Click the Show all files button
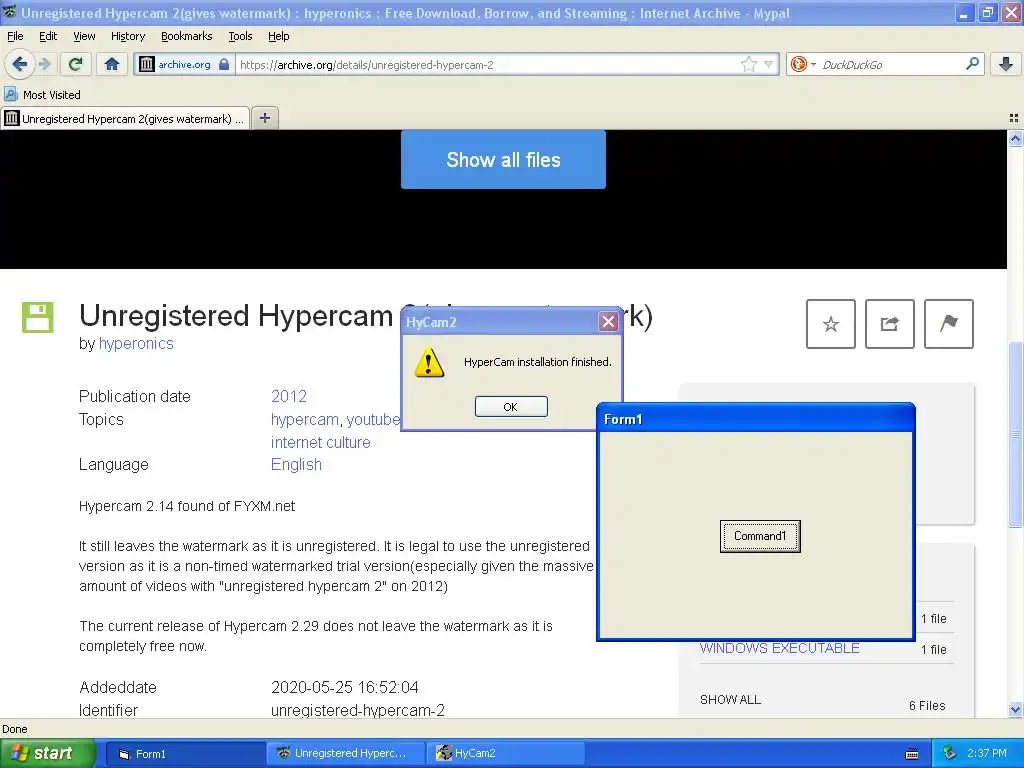This screenshot has width=1024, height=768. (x=503, y=159)
